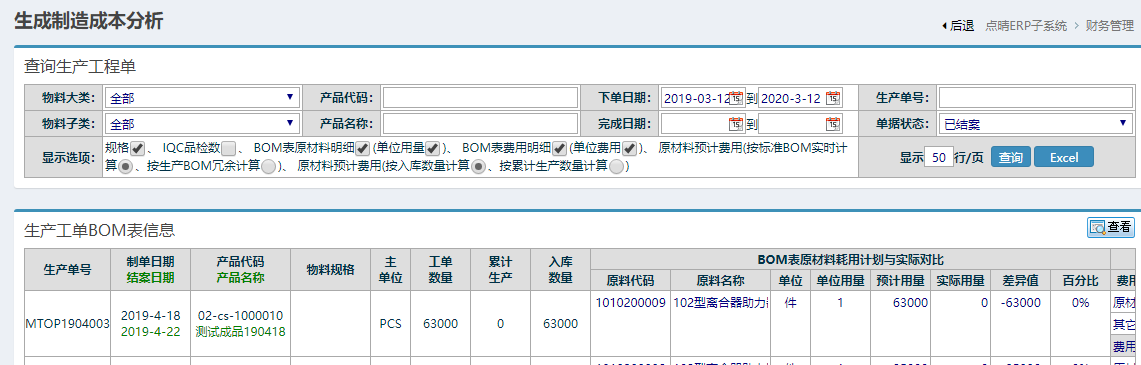1141x365 pixels.
Task: Select 按累计生产数量计算 radio option
Action: [616, 167]
